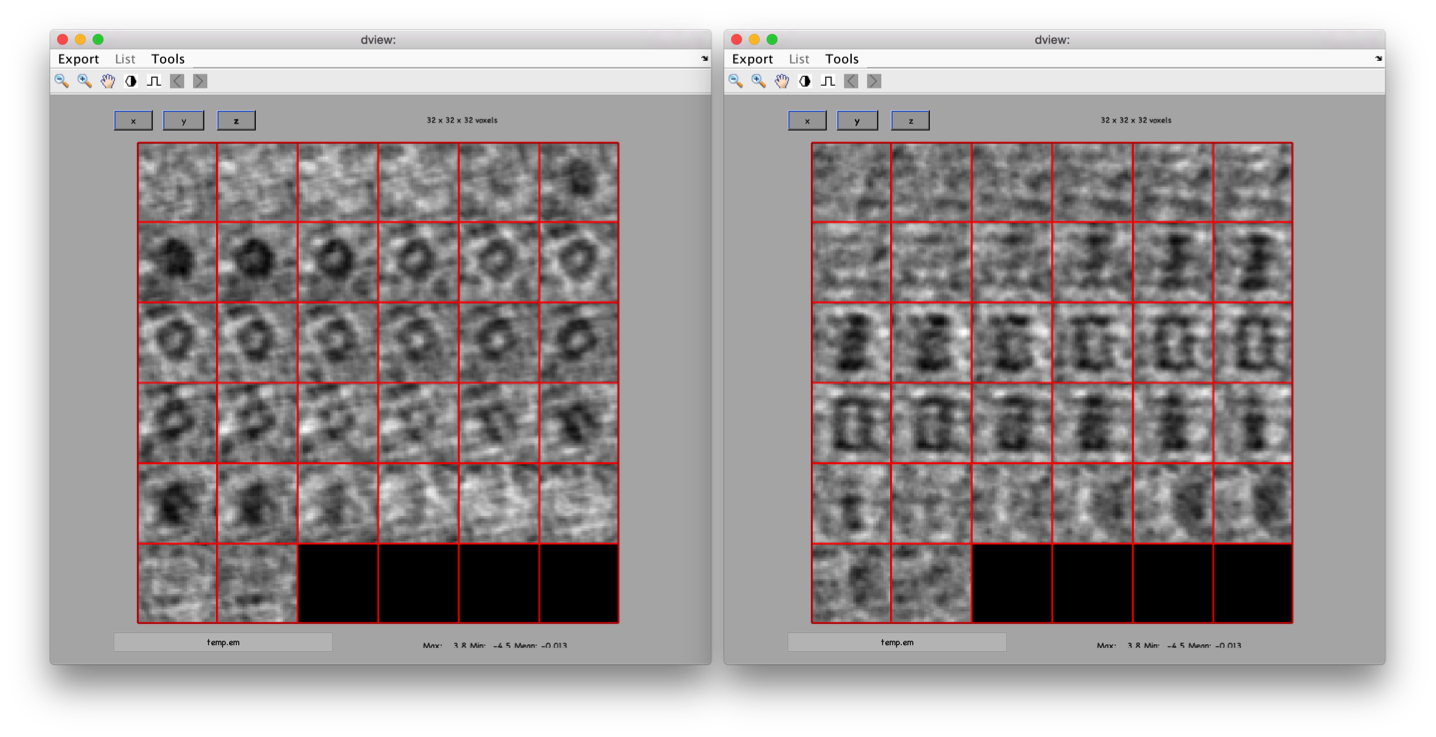The height and width of the screenshot is (737, 1436).
Task: Activate hand pan tool in left window
Action: [108, 81]
